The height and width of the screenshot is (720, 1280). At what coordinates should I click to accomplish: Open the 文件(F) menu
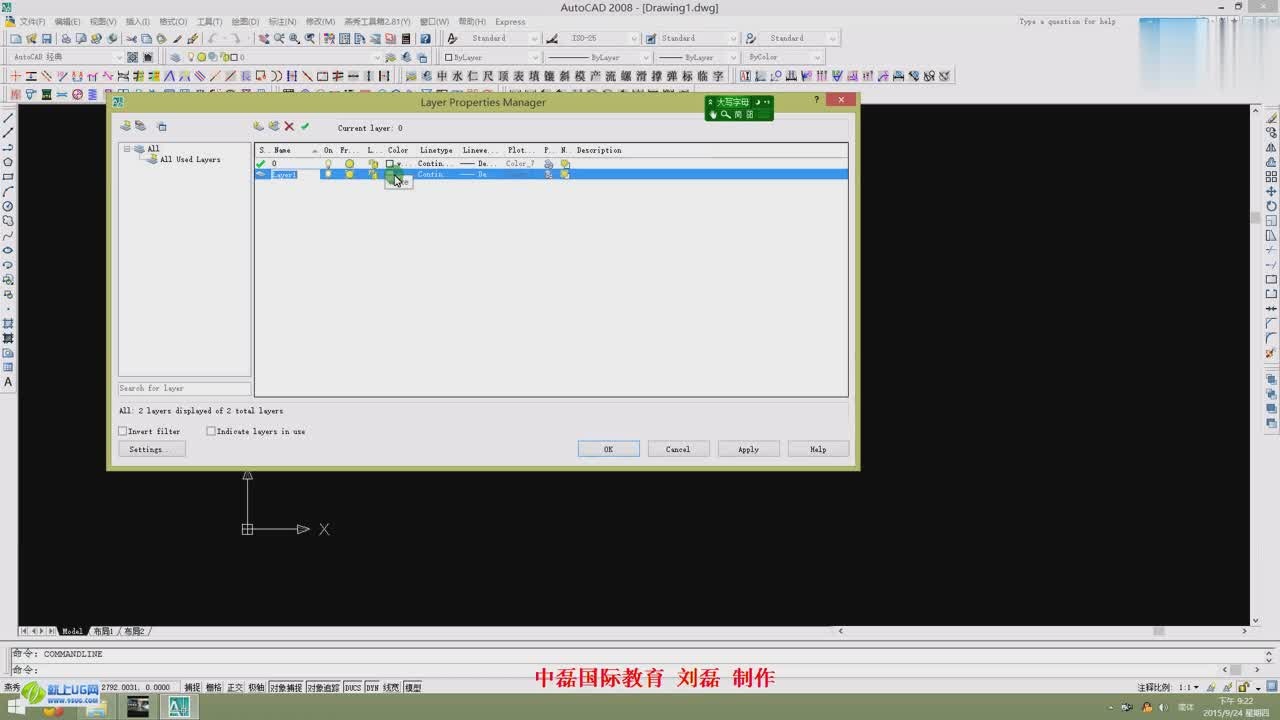point(32,21)
